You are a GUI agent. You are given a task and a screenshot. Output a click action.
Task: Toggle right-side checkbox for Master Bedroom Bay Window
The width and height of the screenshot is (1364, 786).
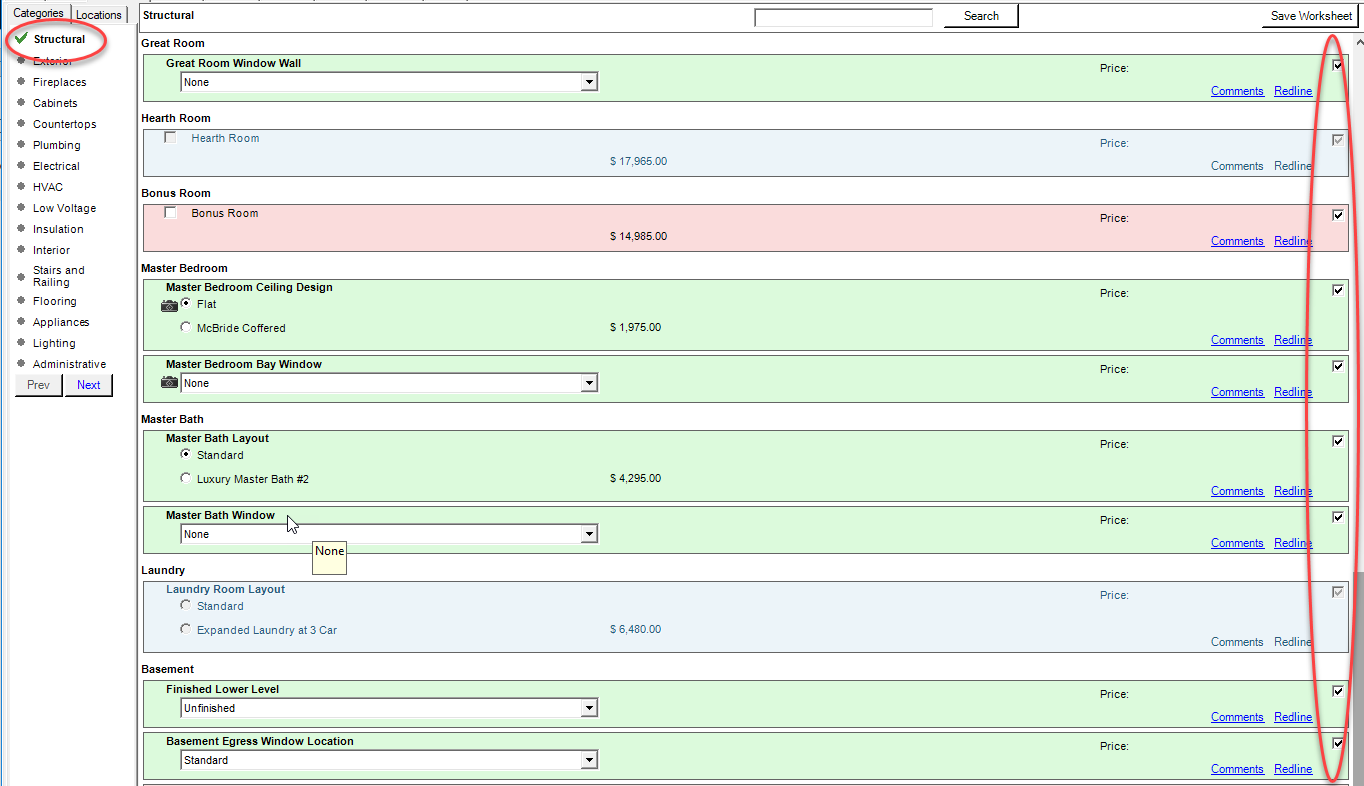(x=1338, y=366)
